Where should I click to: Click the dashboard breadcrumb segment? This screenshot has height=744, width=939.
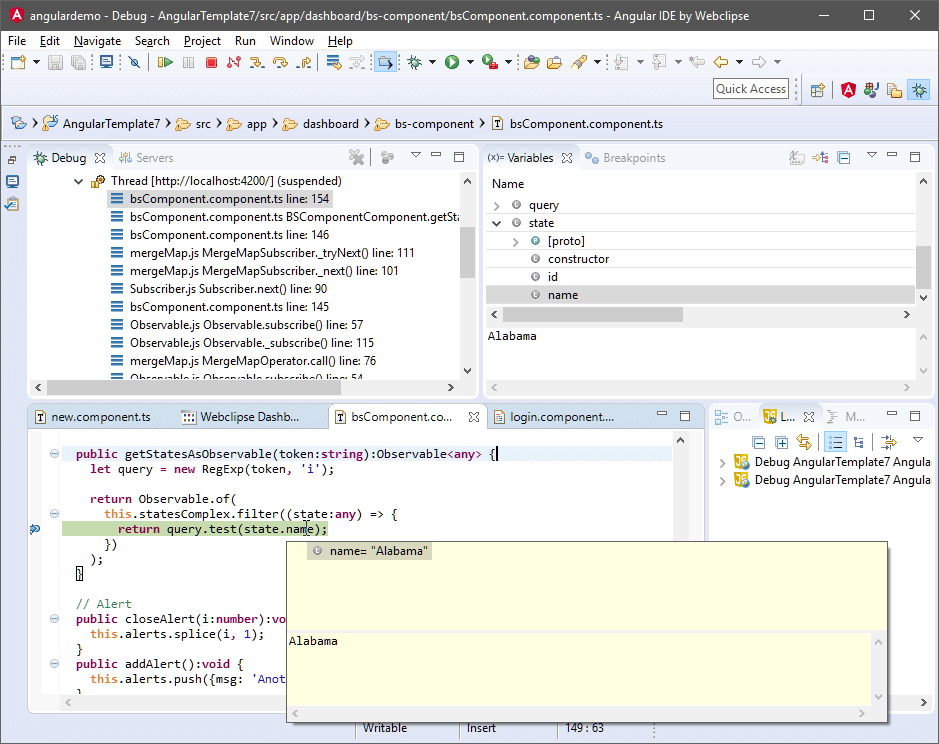[331, 123]
